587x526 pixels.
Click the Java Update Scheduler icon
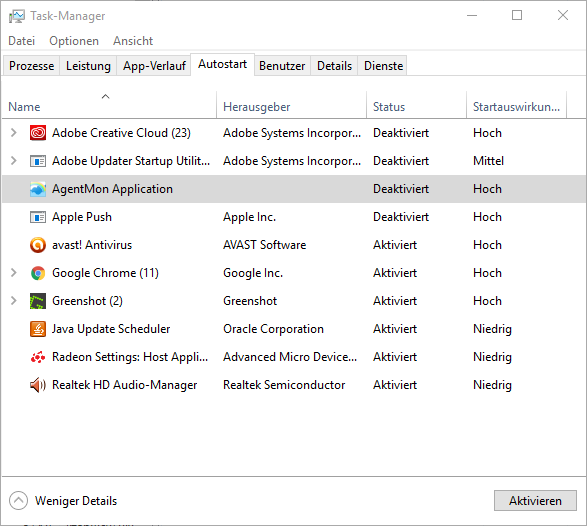point(38,329)
